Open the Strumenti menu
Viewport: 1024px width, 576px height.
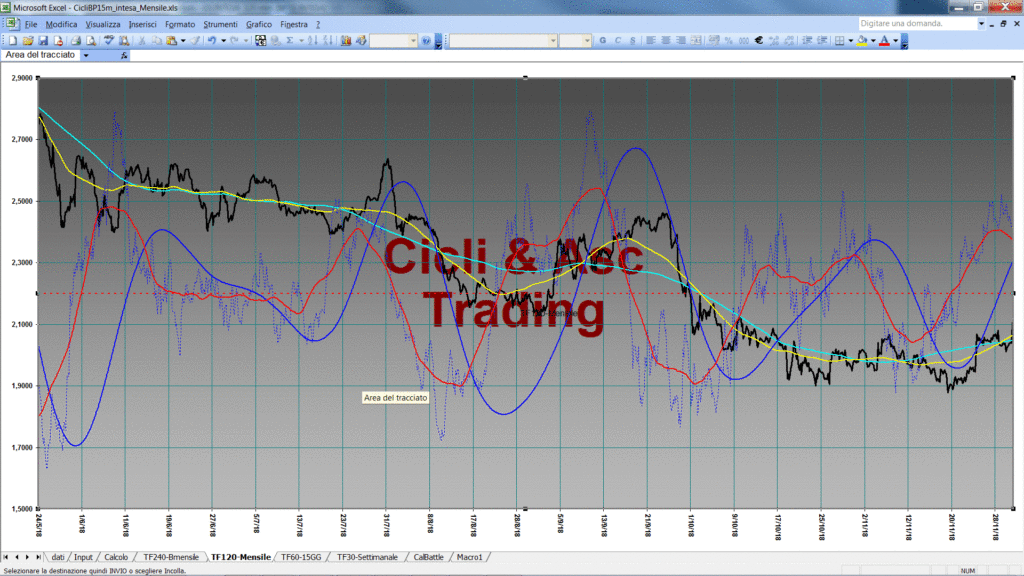[x=220, y=24]
